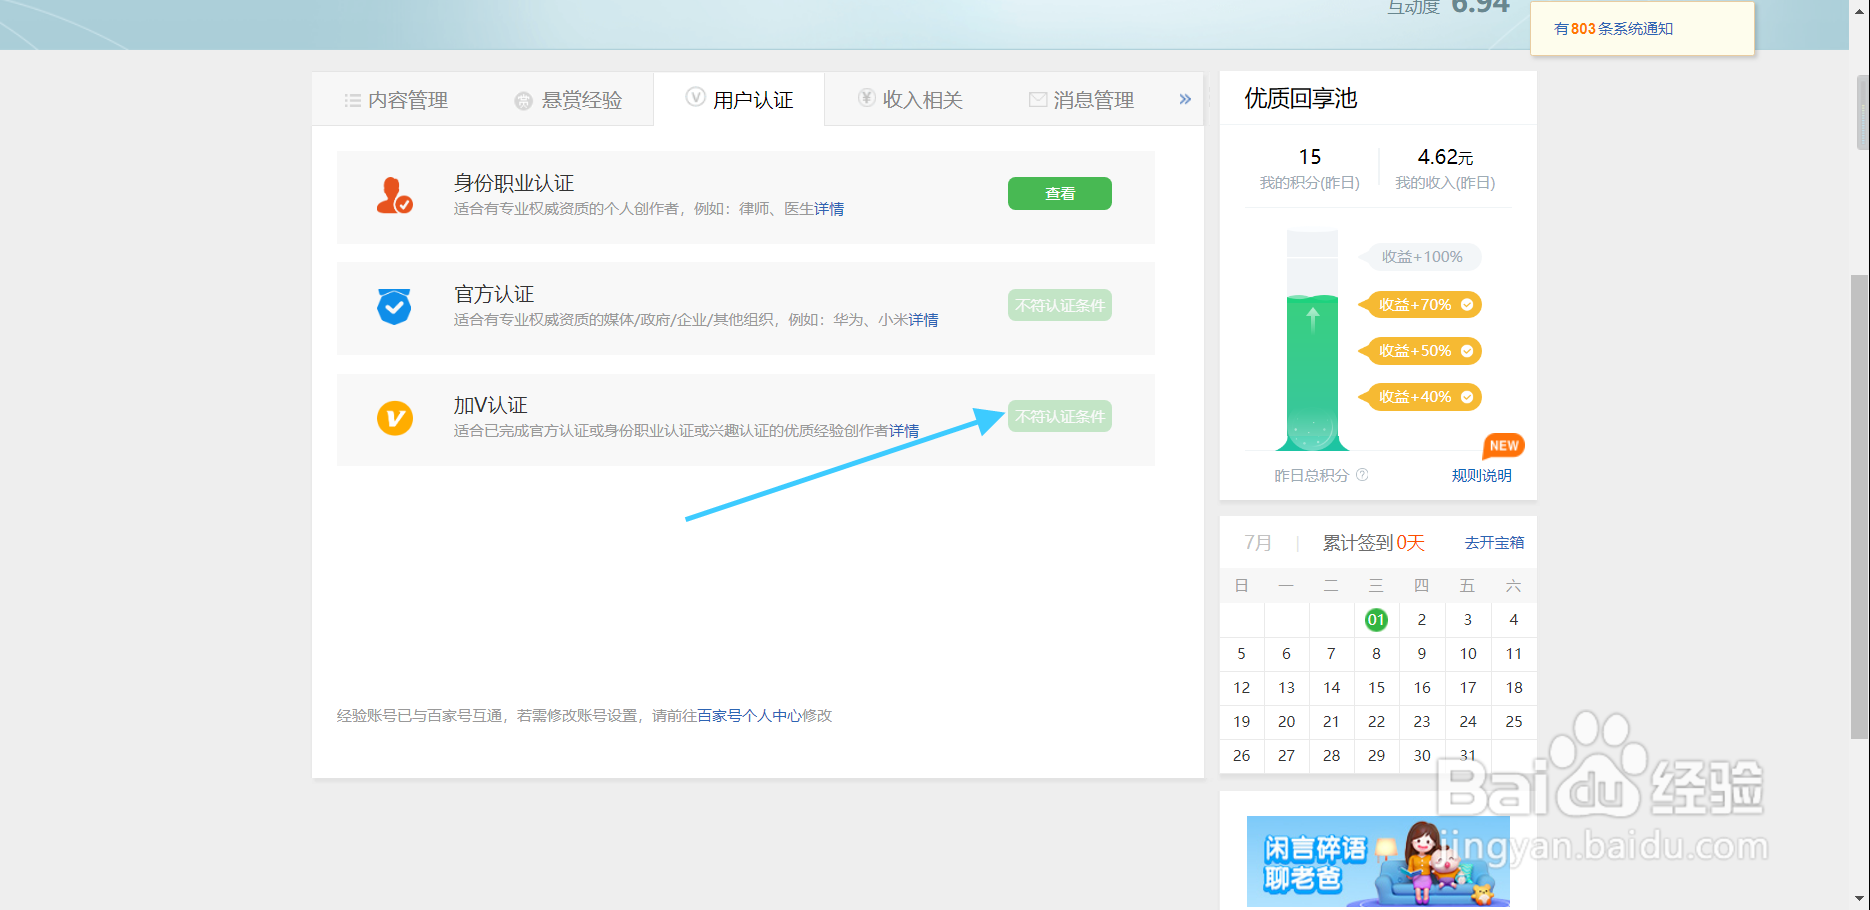Screen dimensions: 1870x910
Task: Click the 15 我的积分 value
Action: pyautogui.click(x=1310, y=157)
